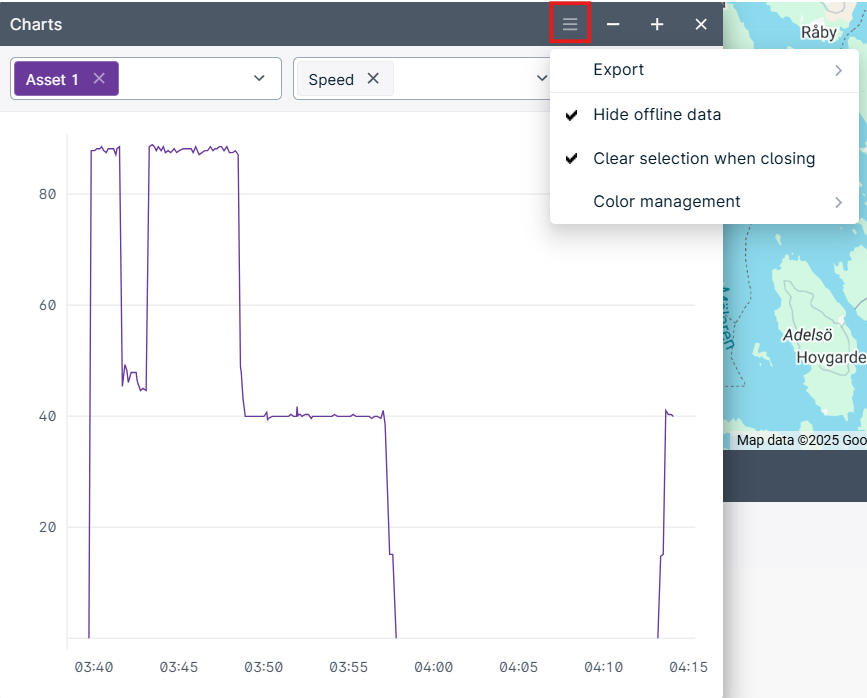Viewport: 867px width, 698px height.
Task: Remove the Speed tag via its X
Action: point(373,79)
